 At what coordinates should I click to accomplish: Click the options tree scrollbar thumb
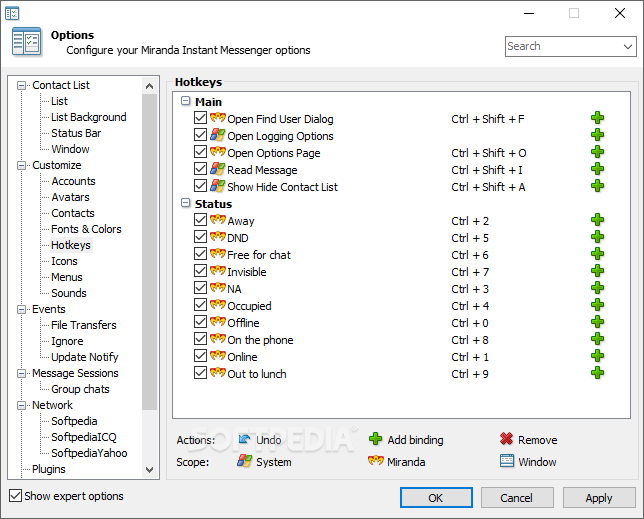(x=150, y=252)
